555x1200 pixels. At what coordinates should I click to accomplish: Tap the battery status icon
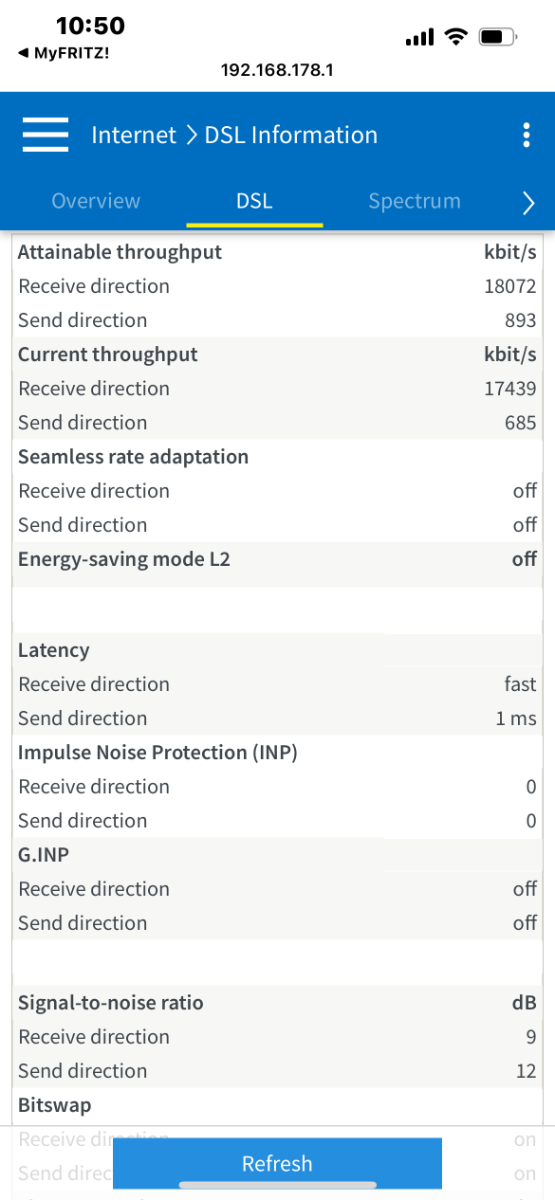point(499,37)
